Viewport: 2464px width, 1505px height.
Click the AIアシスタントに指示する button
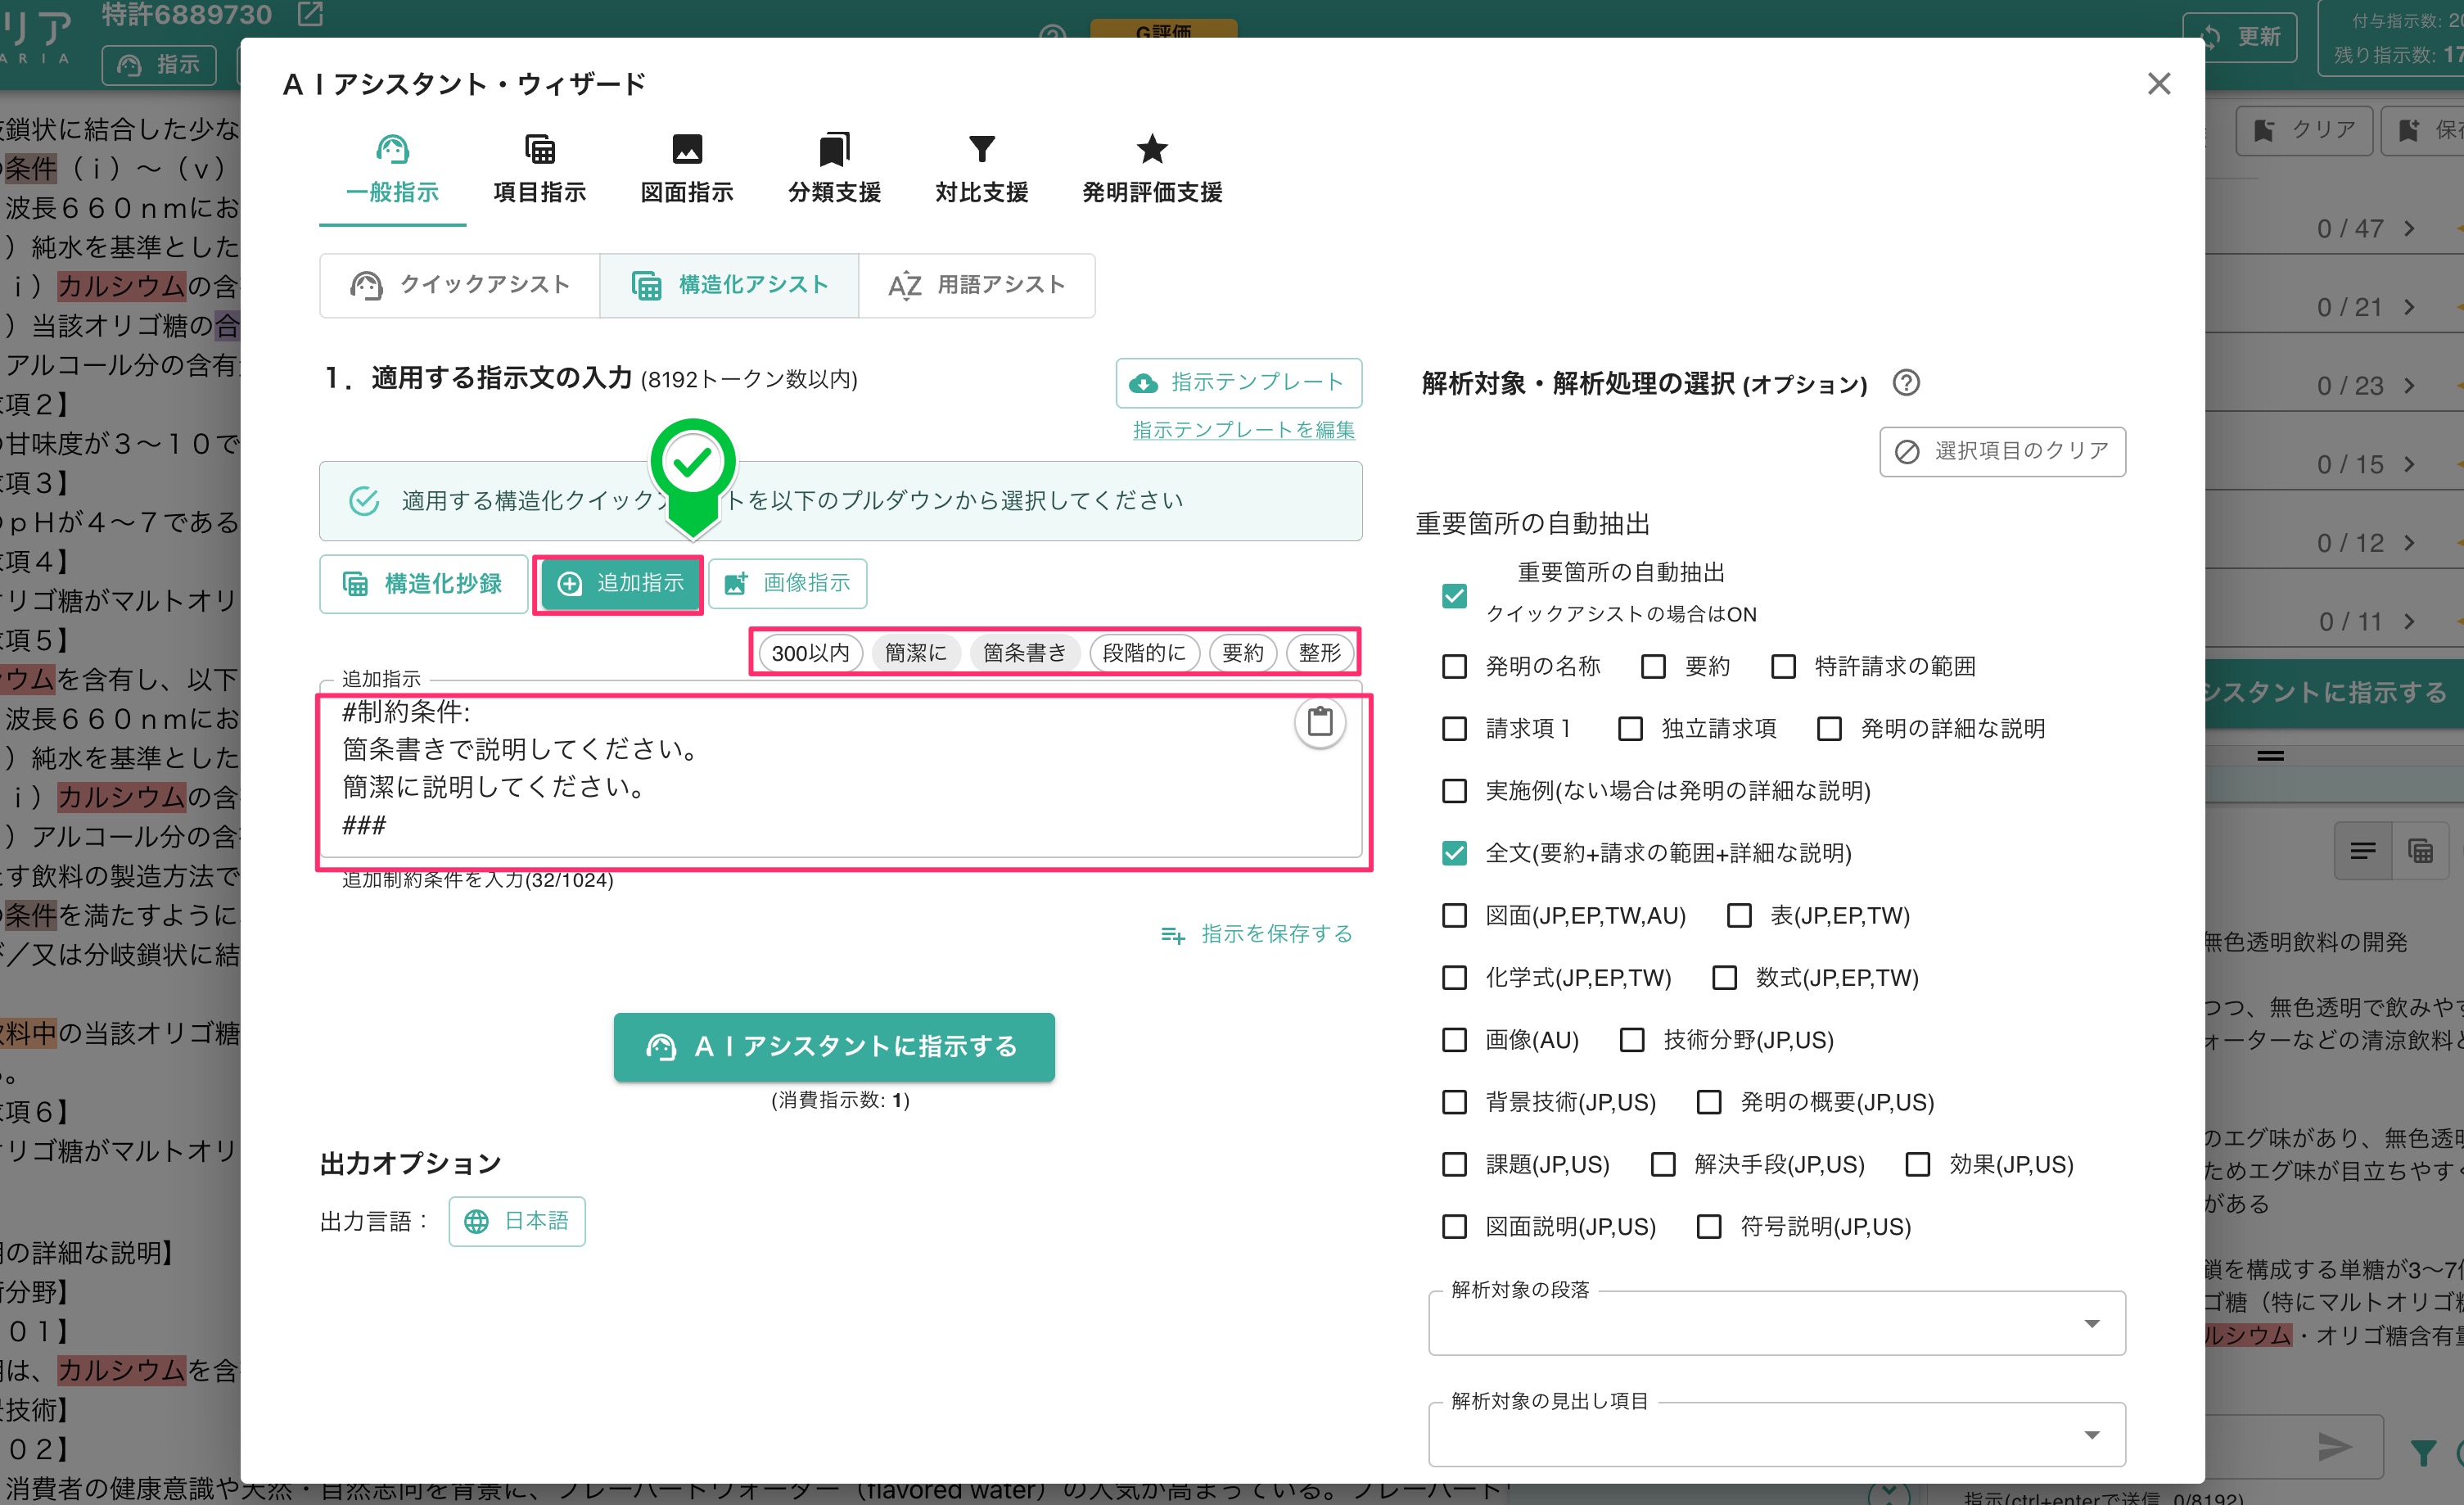click(834, 1047)
